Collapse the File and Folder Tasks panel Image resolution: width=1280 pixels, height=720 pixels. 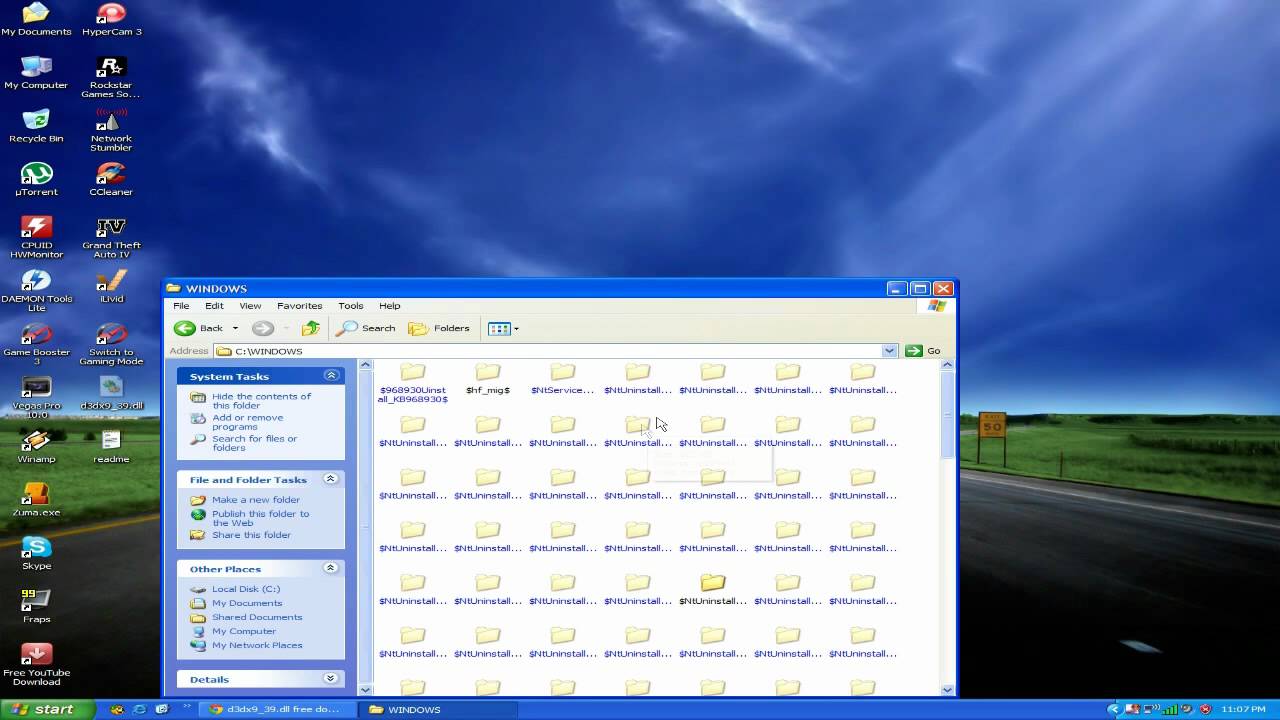point(330,479)
